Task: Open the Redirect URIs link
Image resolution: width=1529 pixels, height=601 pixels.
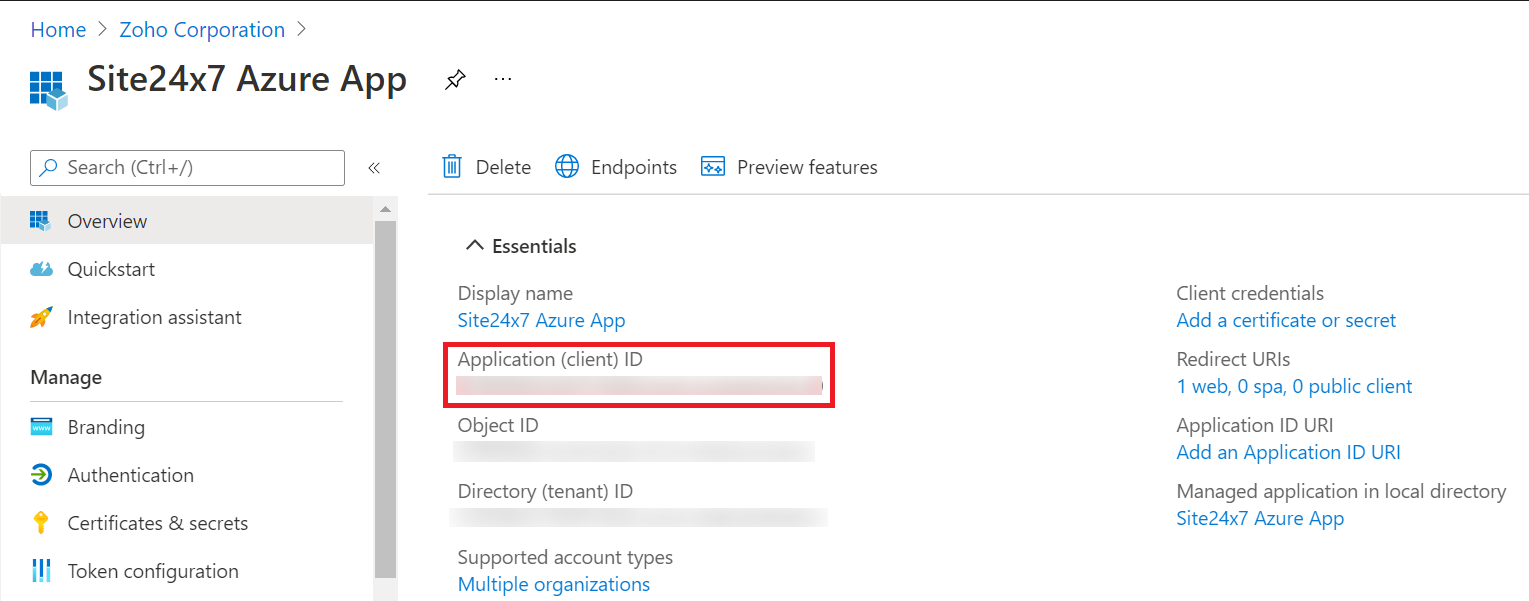Action: 1294,386
